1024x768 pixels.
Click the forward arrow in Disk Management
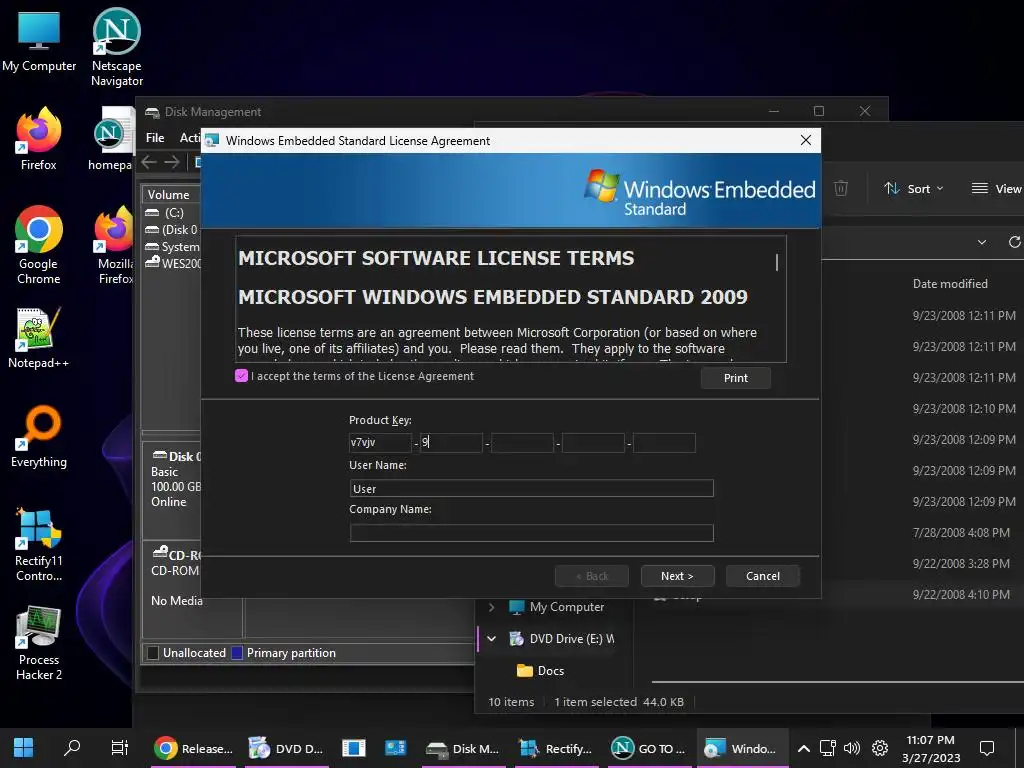pos(172,162)
